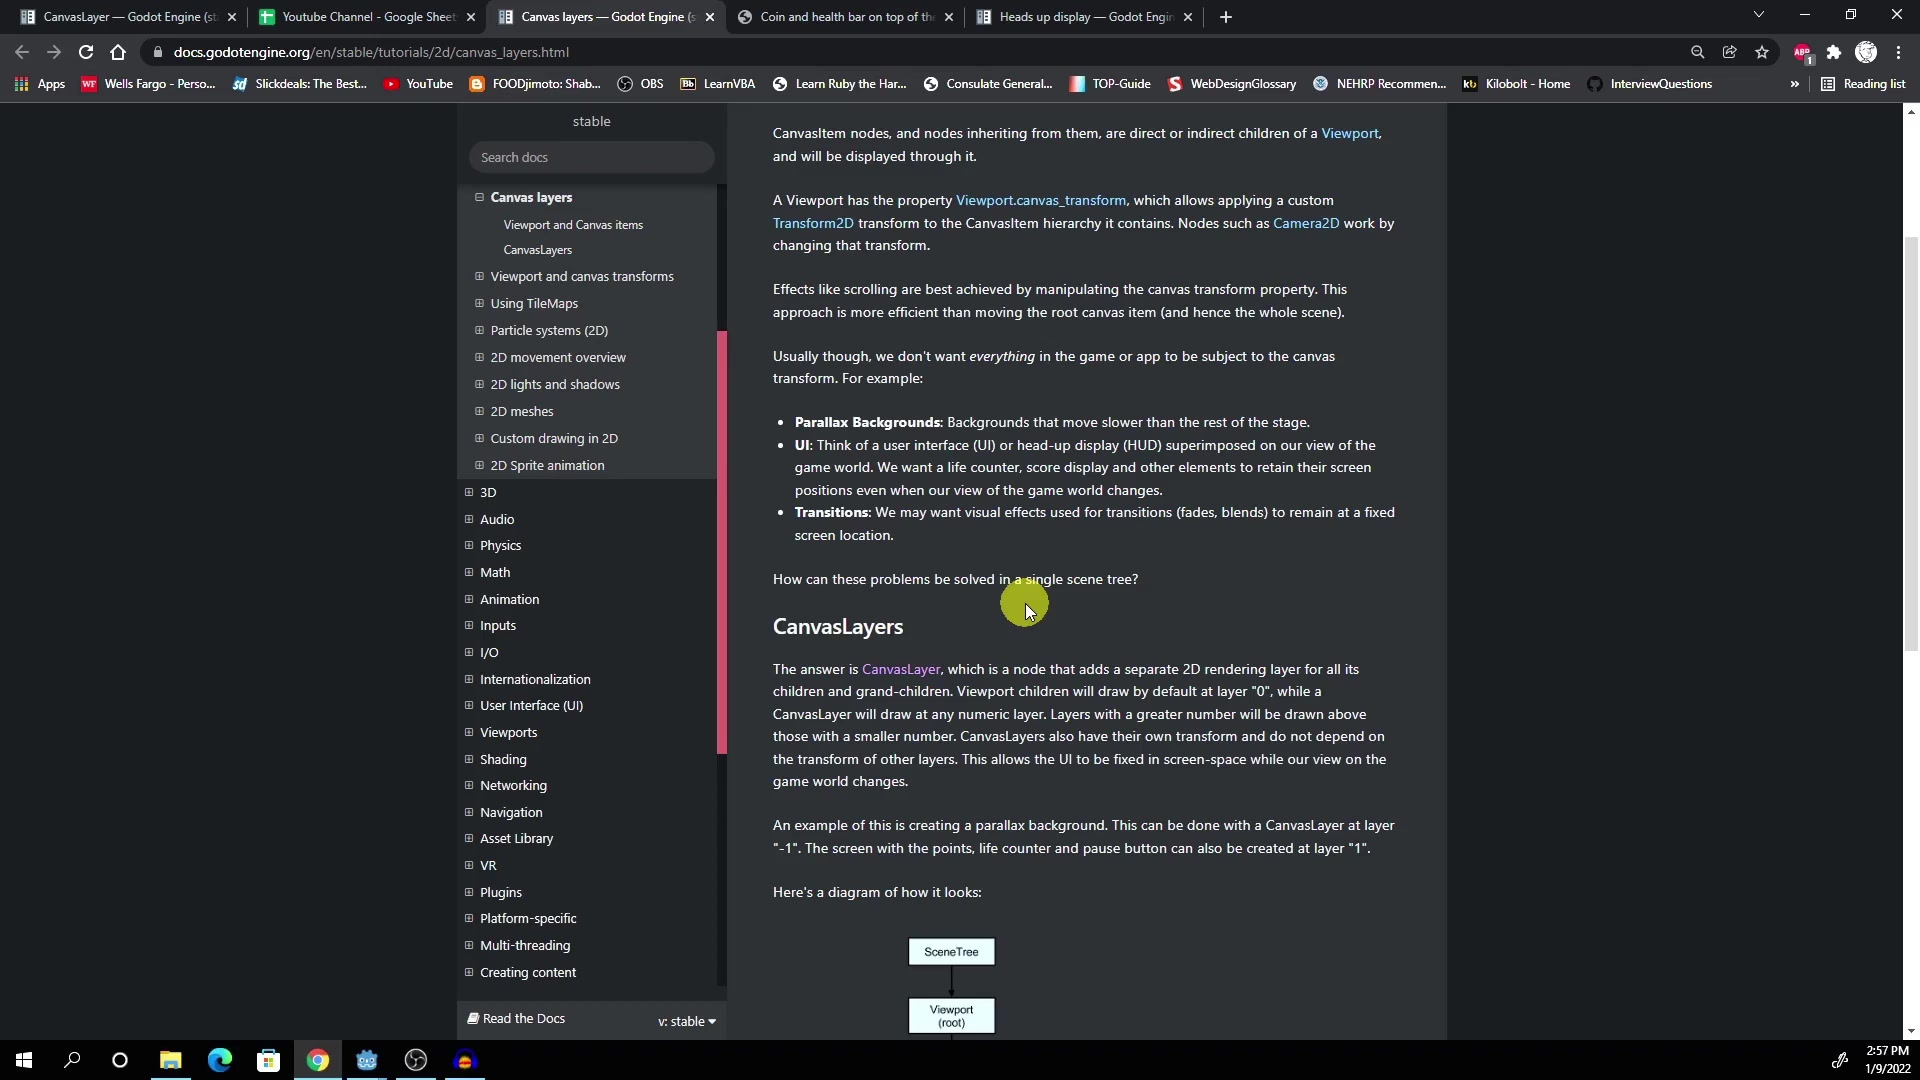Open the Microsoft Edge taskbar icon
The image size is (1920, 1080).
coord(219,1060)
